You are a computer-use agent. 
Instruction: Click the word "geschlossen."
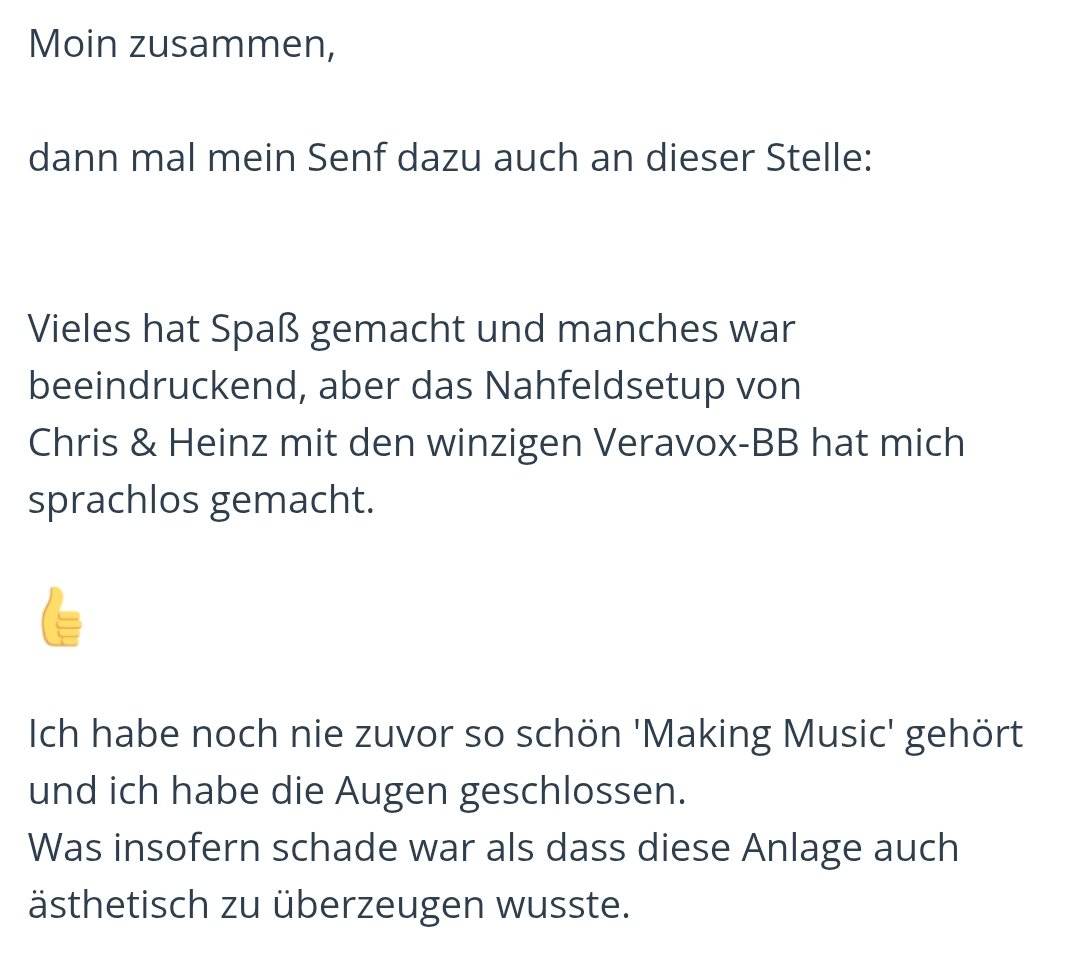[574, 791]
